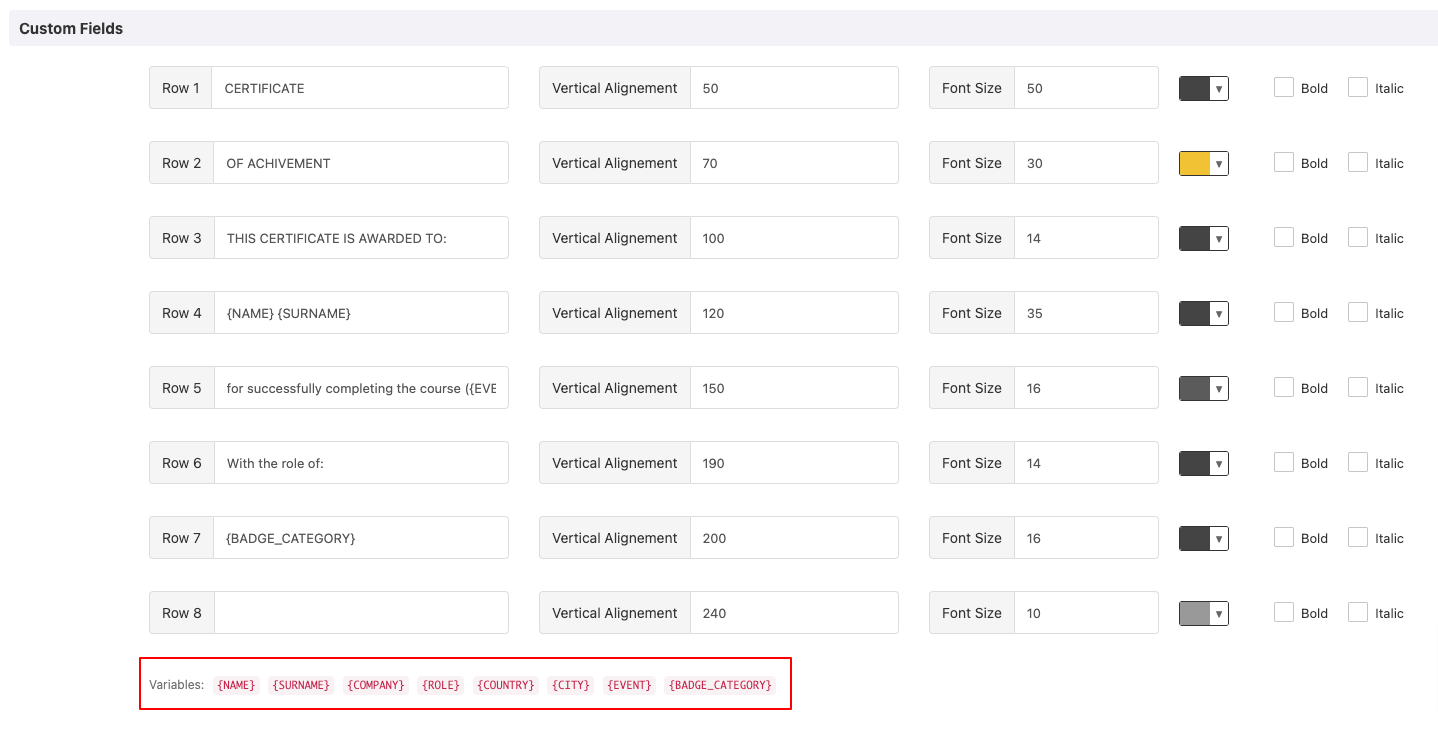Enable Italic for Row 5
1438x731 pixels.
(1358, 387)
